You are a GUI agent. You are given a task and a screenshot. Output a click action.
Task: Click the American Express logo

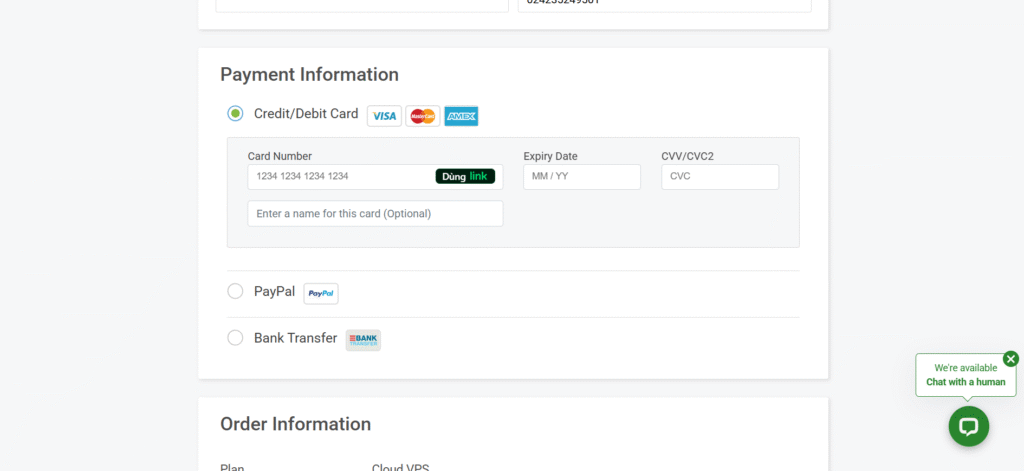pos(461,116)
